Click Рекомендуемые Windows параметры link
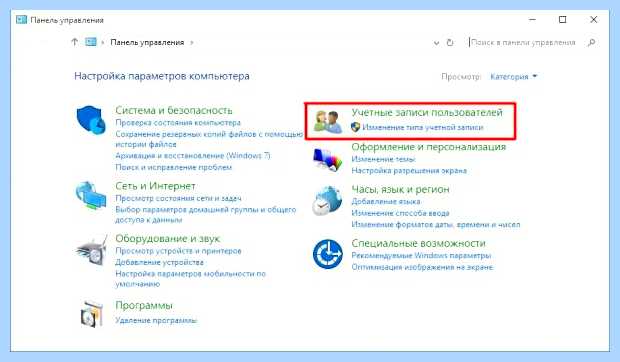 [x=421, y=256]
